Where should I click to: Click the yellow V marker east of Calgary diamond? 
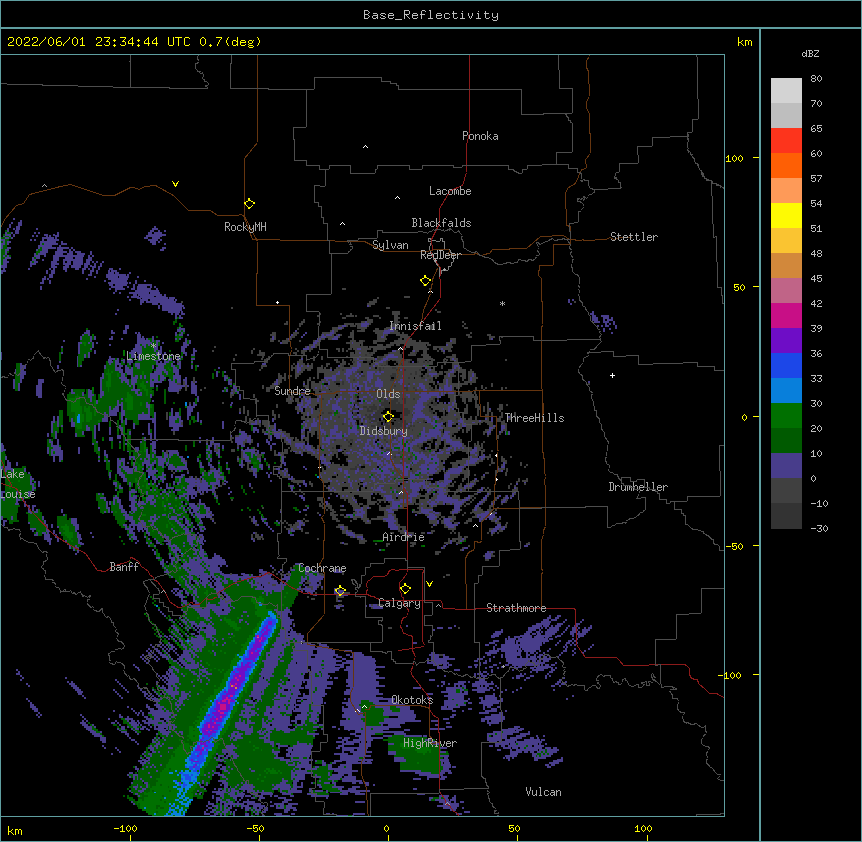pyautogui.click(x=429, y=584)
